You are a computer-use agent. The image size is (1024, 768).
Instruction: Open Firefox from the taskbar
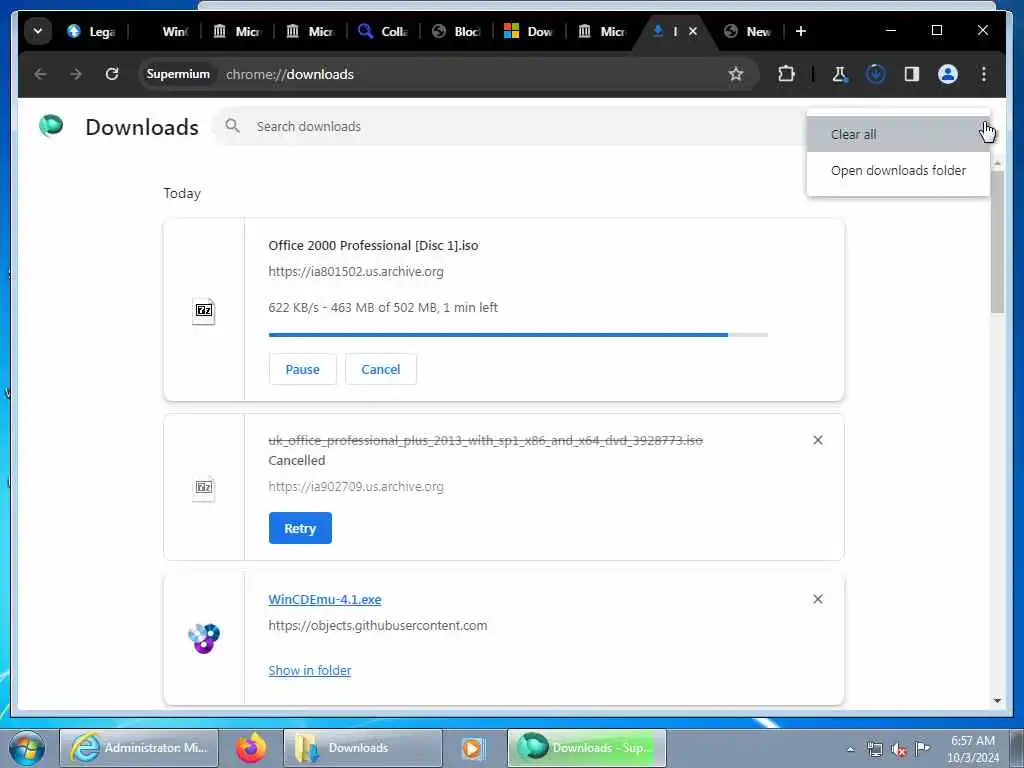pyautogui.click(x=251, y=748)
